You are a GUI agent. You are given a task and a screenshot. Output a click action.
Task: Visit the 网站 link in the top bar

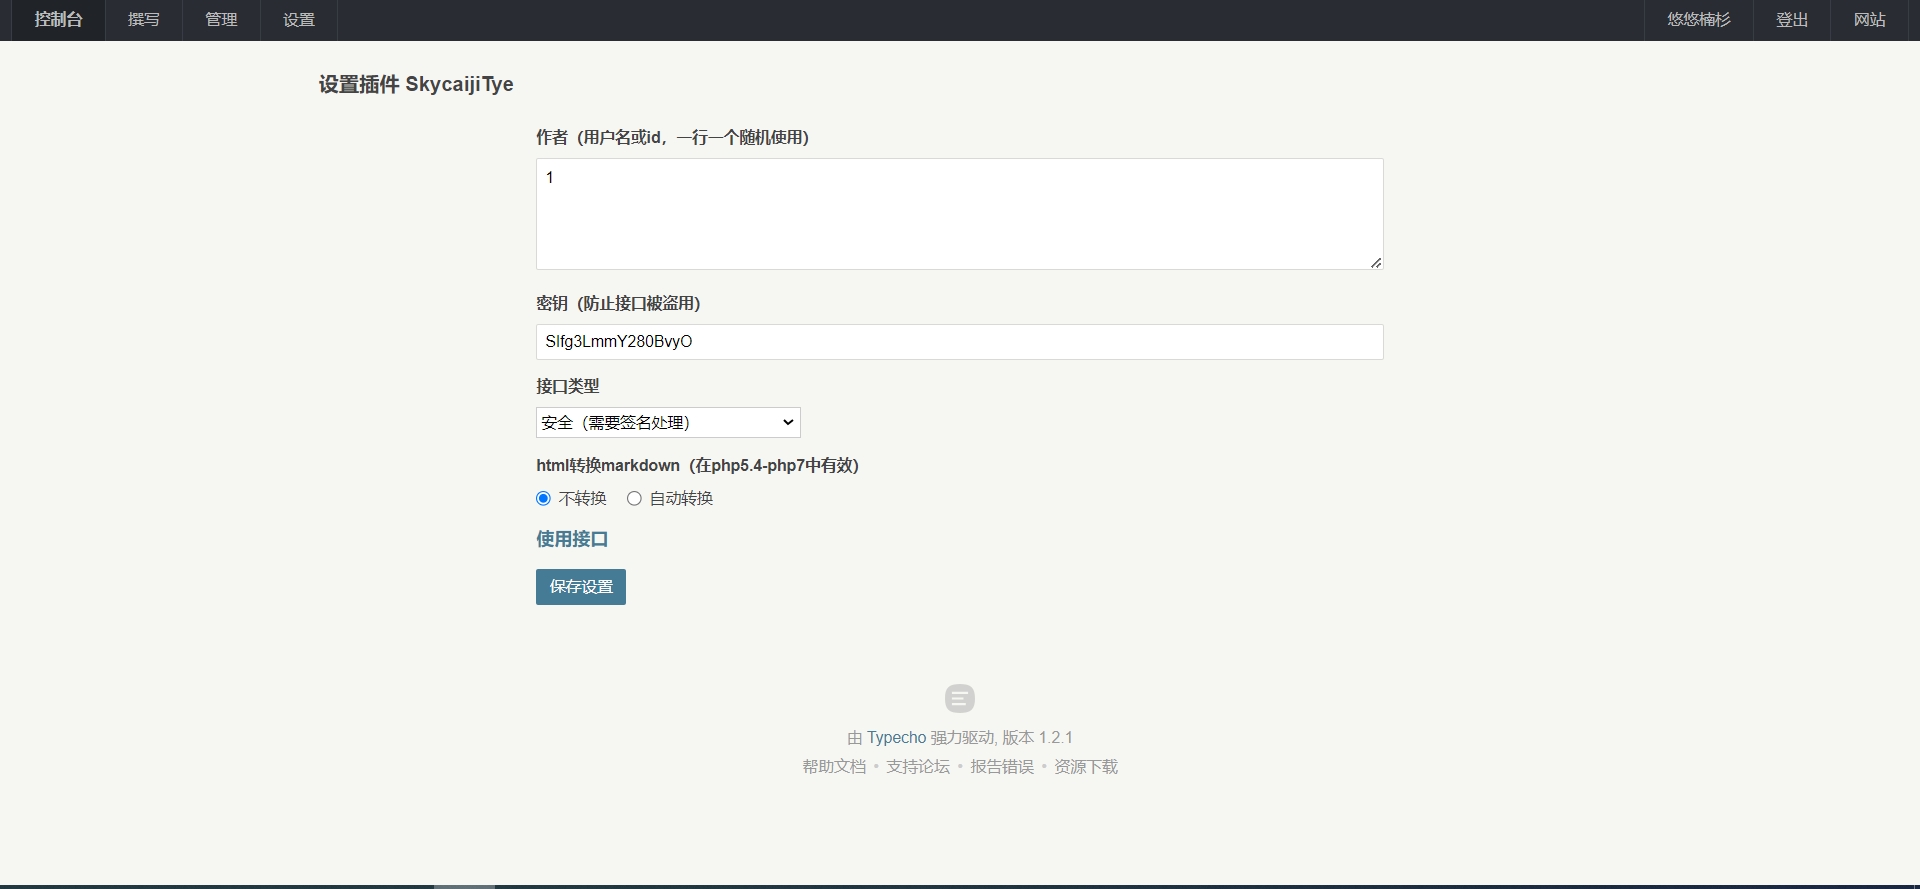(x=1868, y=20)
